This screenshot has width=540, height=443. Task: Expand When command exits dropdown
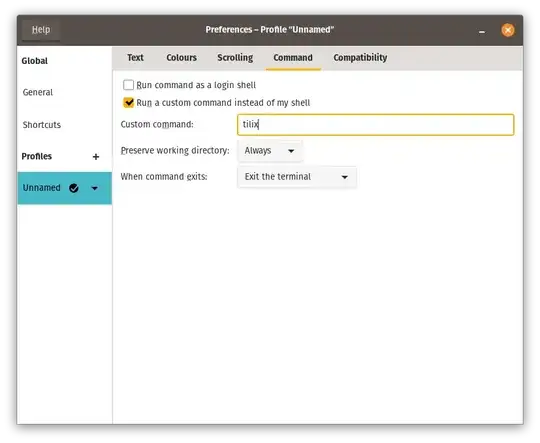point(297,177)
